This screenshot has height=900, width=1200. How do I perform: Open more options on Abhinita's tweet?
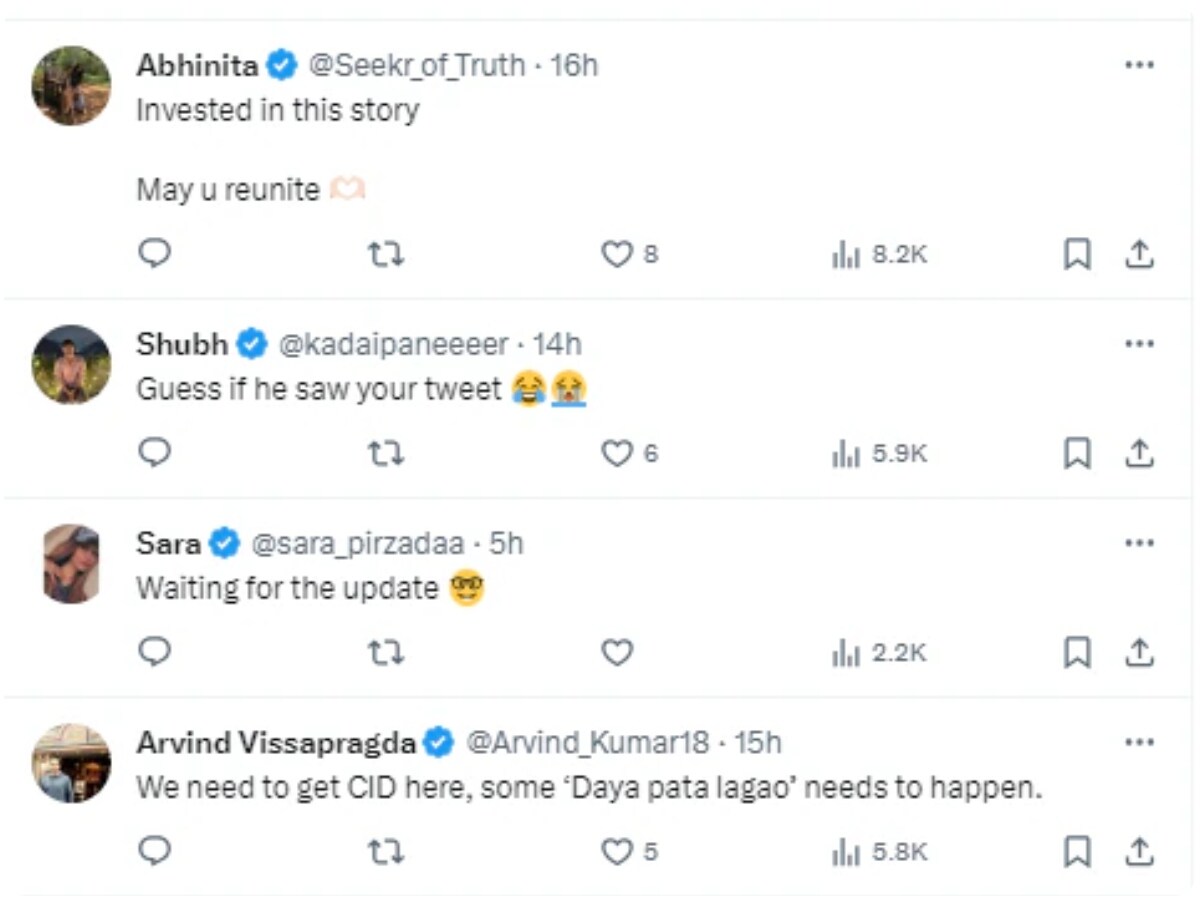tap(1139, 65)
